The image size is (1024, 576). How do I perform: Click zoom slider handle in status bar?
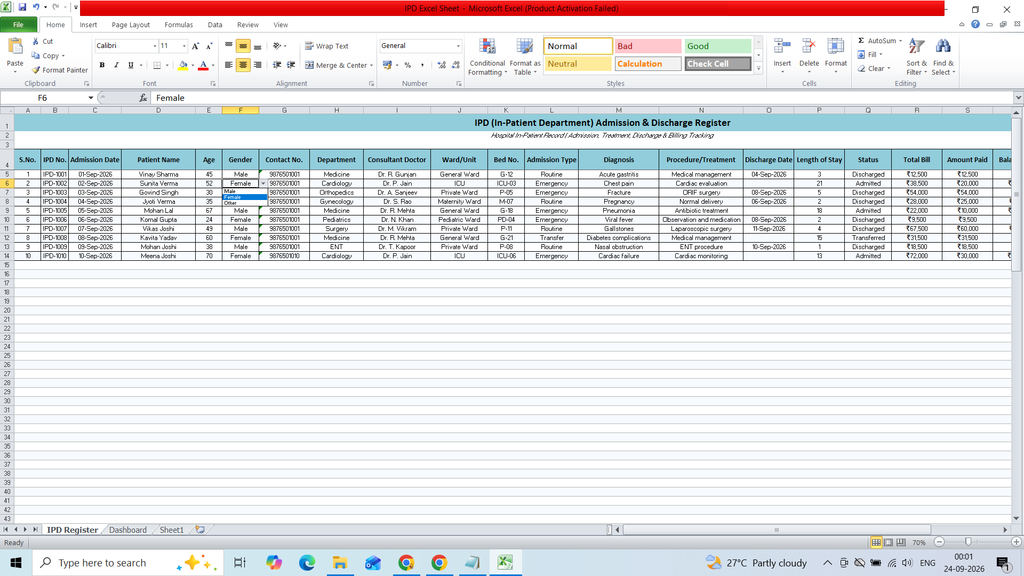[x=968, y=542]
